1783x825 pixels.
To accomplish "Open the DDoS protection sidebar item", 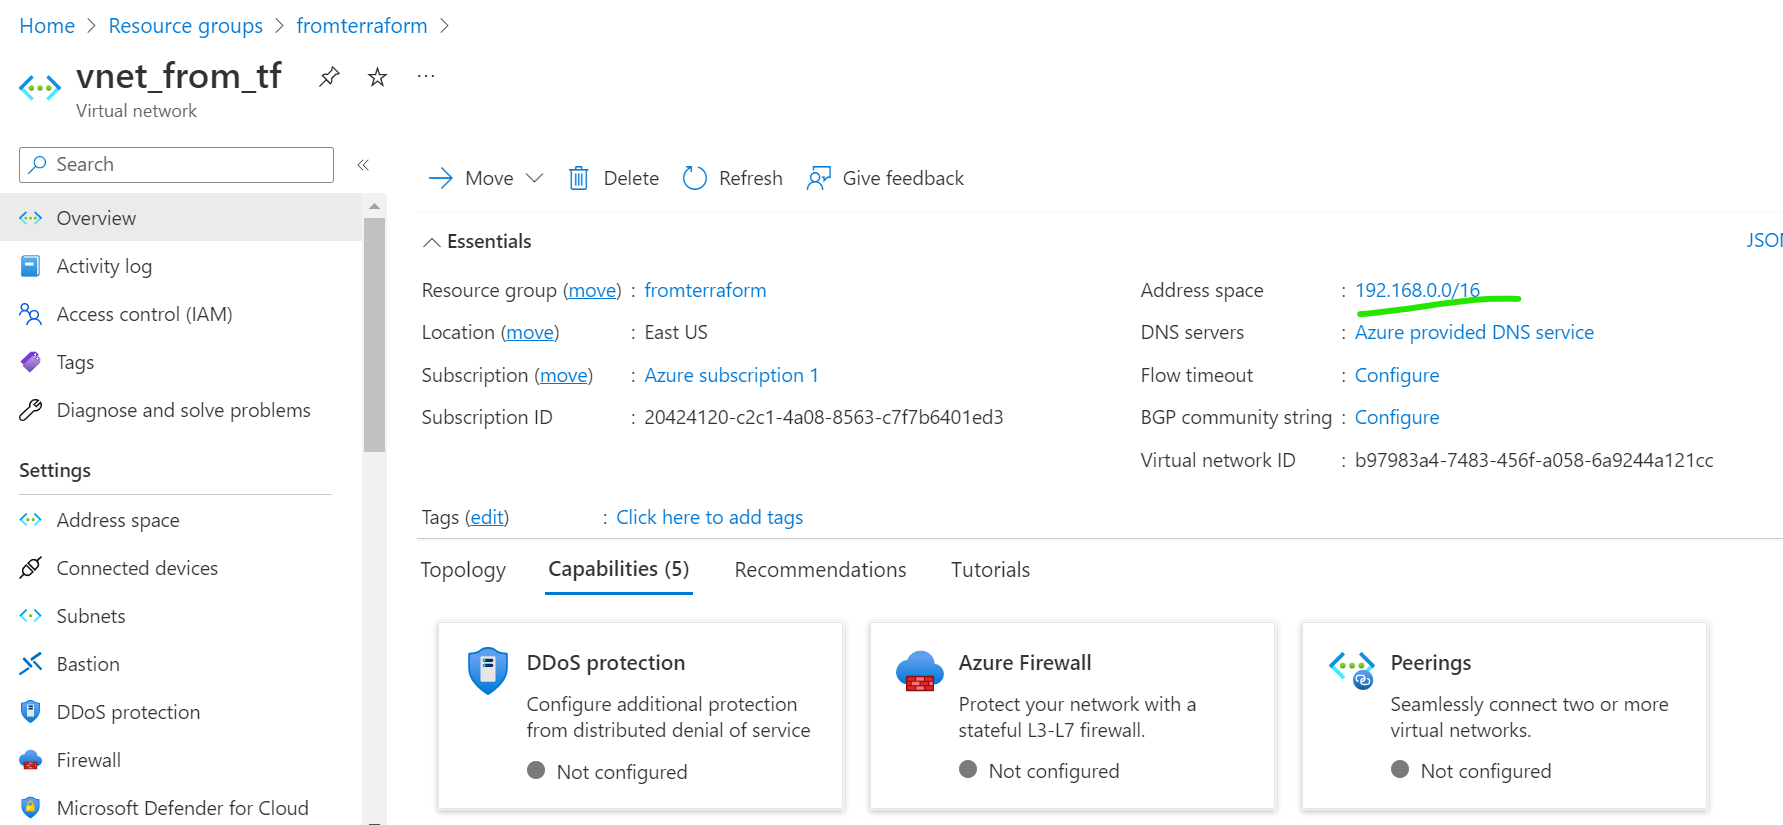I will tap(128, 712).
